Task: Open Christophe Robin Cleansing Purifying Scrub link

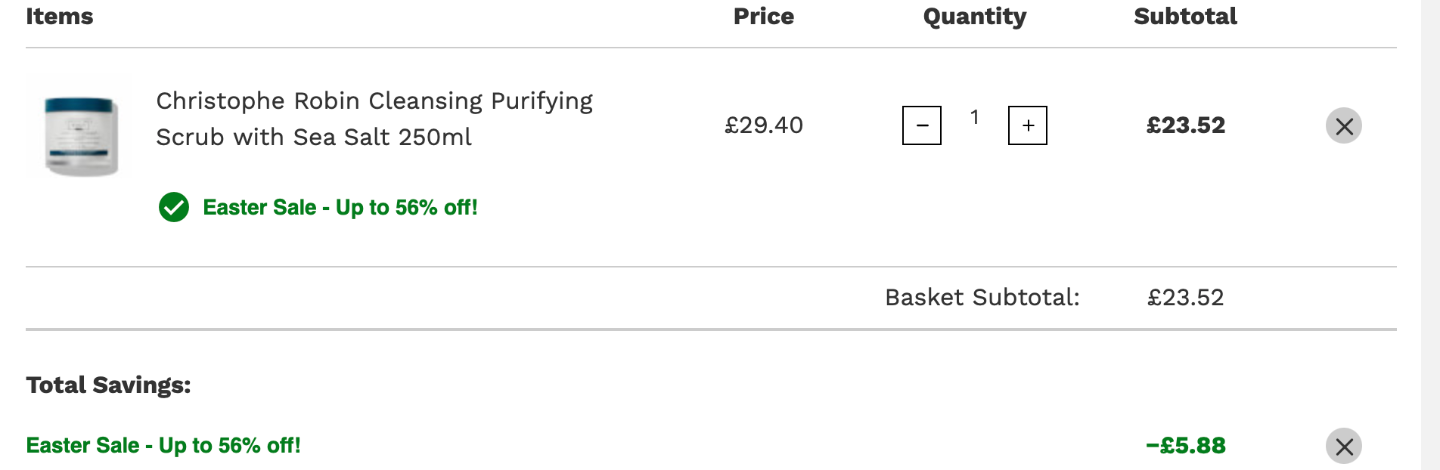Action: tap(374, 119)
